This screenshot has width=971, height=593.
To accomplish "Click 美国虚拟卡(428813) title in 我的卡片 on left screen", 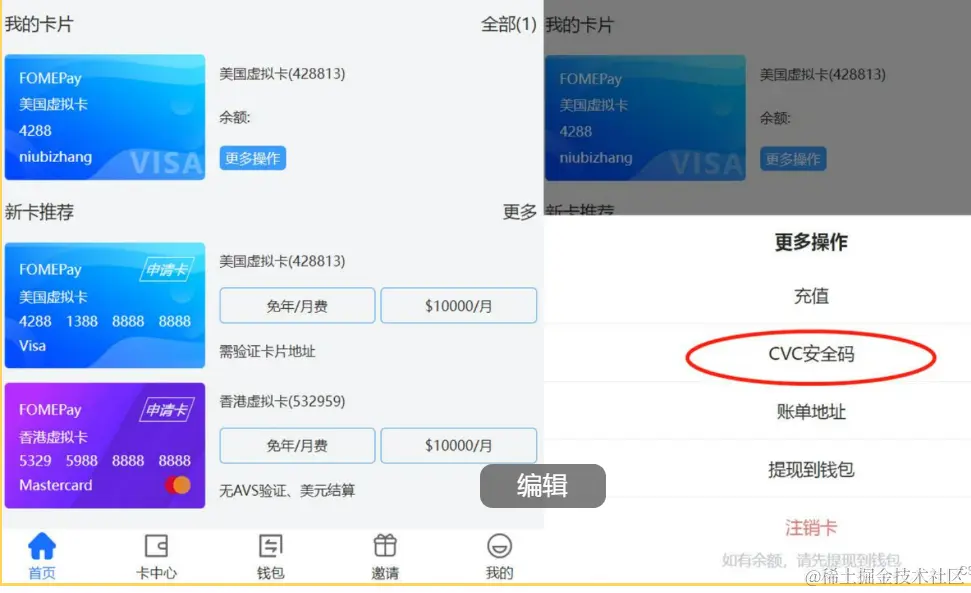I will 282,74.
